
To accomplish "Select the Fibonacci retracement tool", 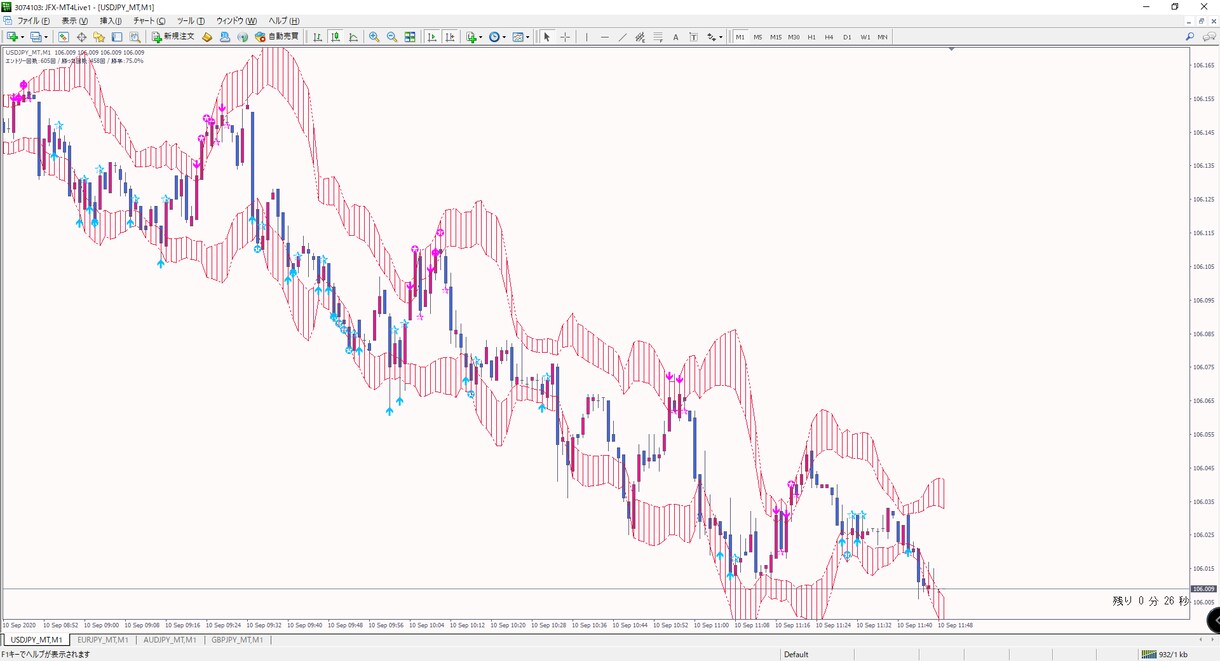I will coord(657,37).
